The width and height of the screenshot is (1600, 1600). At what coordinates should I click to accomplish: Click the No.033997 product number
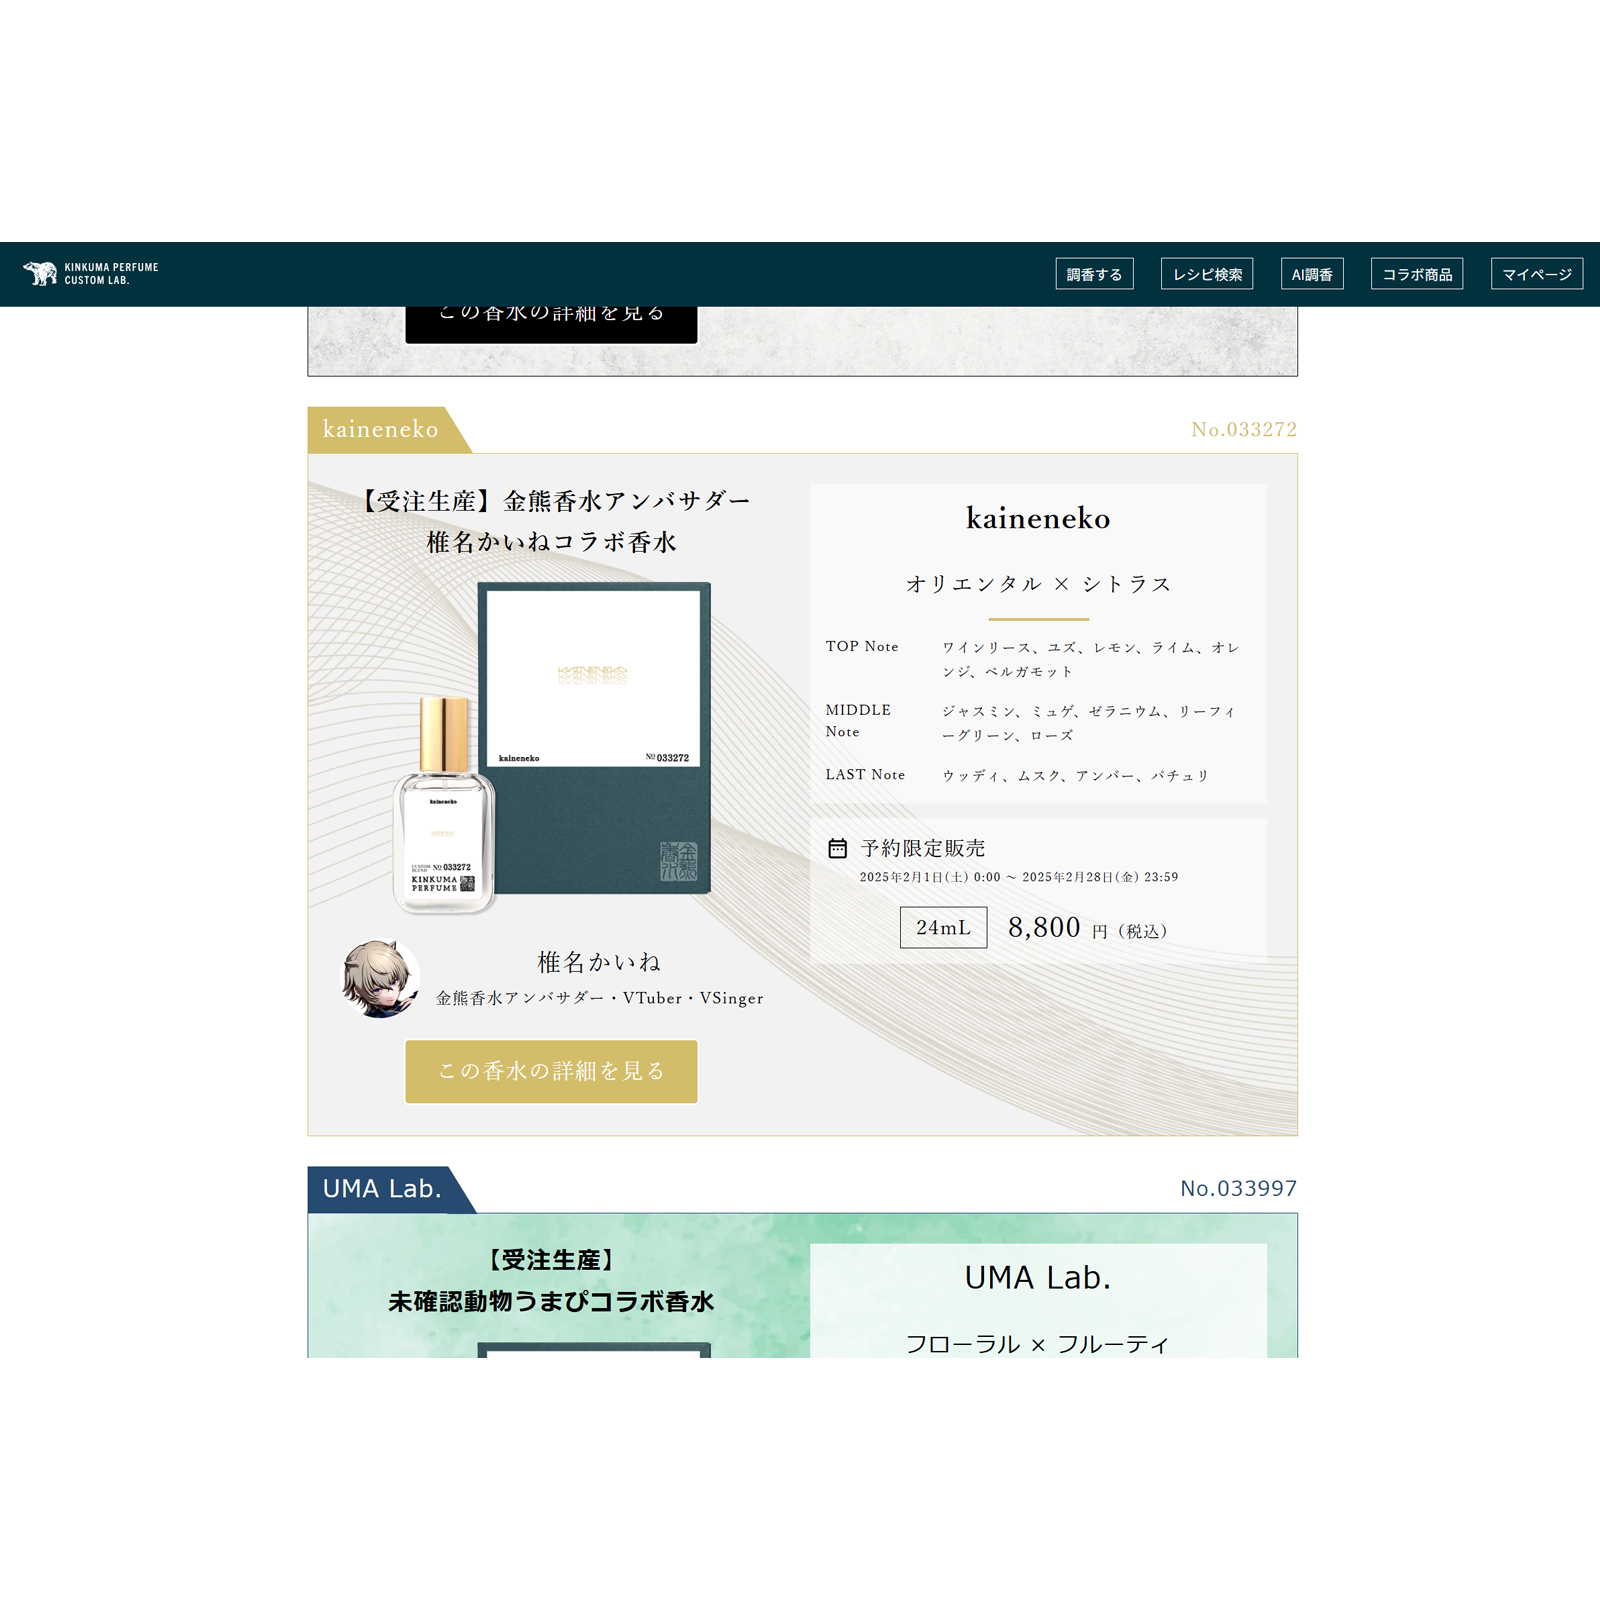coord(1238,1188)
